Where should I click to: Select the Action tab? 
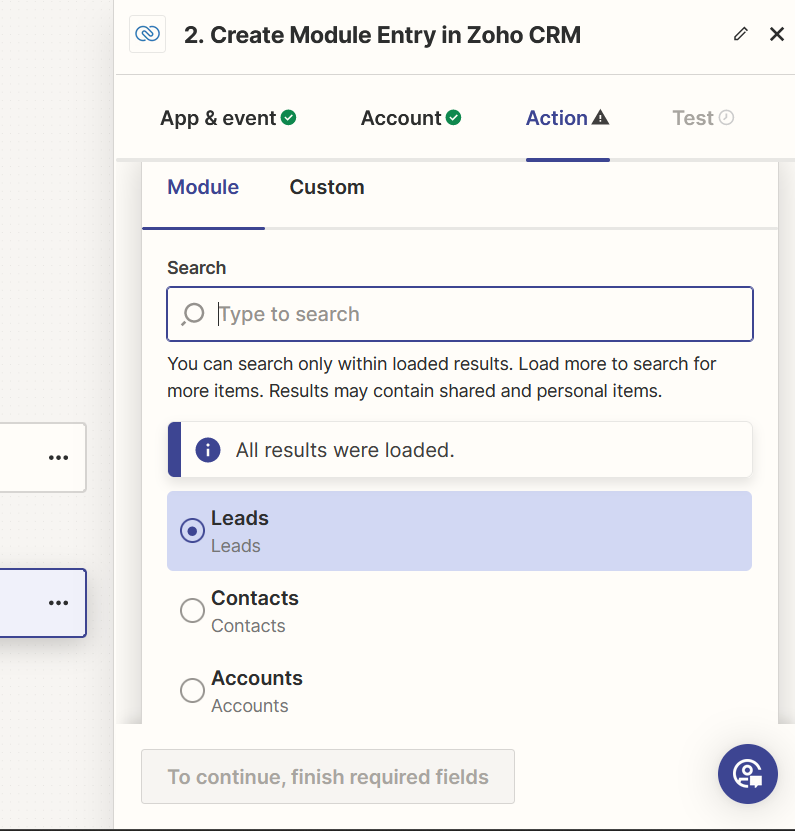point(557,118)
